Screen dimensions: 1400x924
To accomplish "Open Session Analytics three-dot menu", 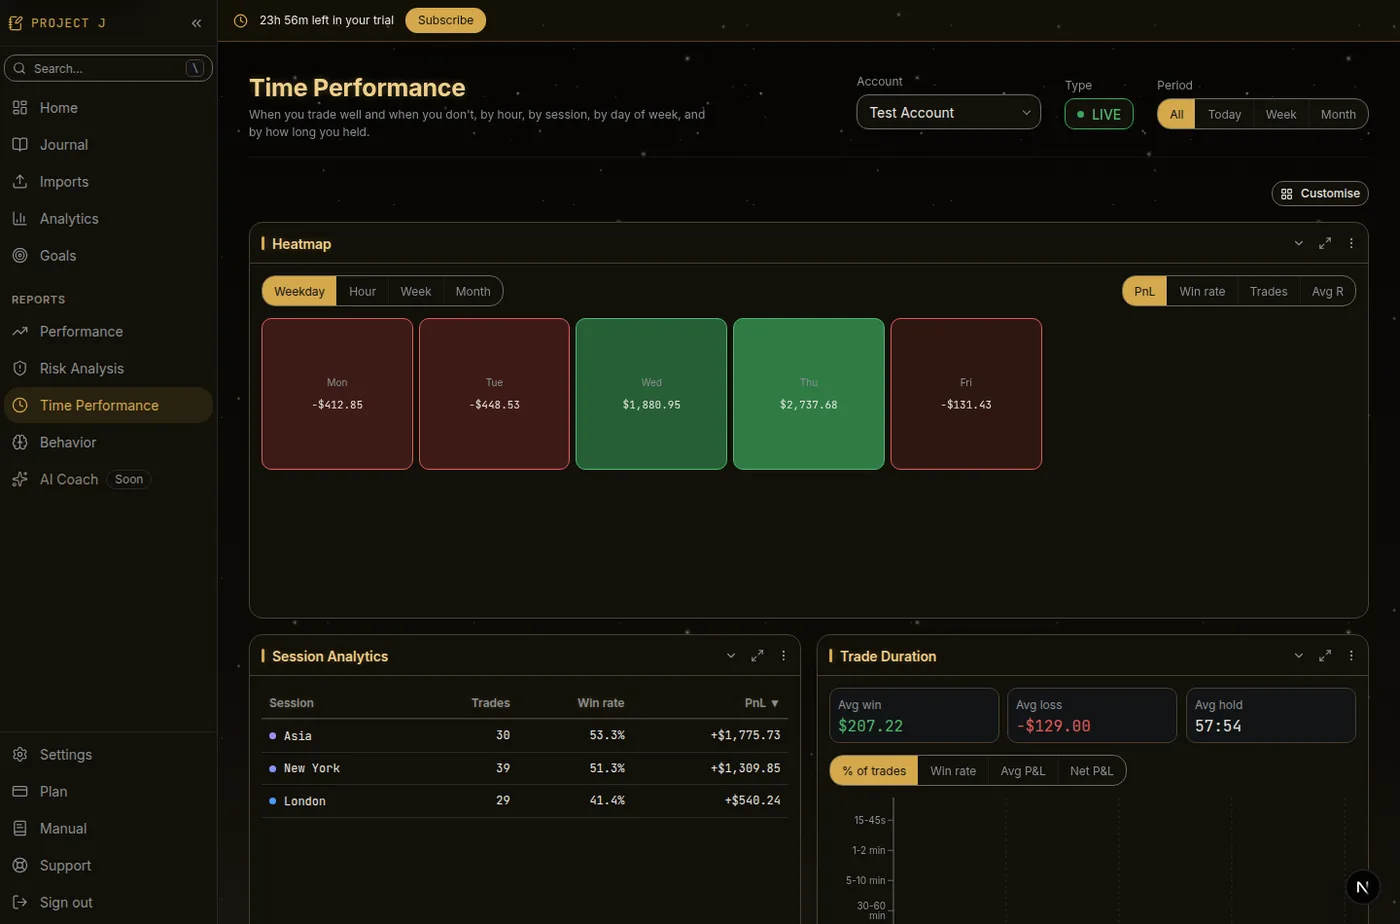I will coord(783,656).
